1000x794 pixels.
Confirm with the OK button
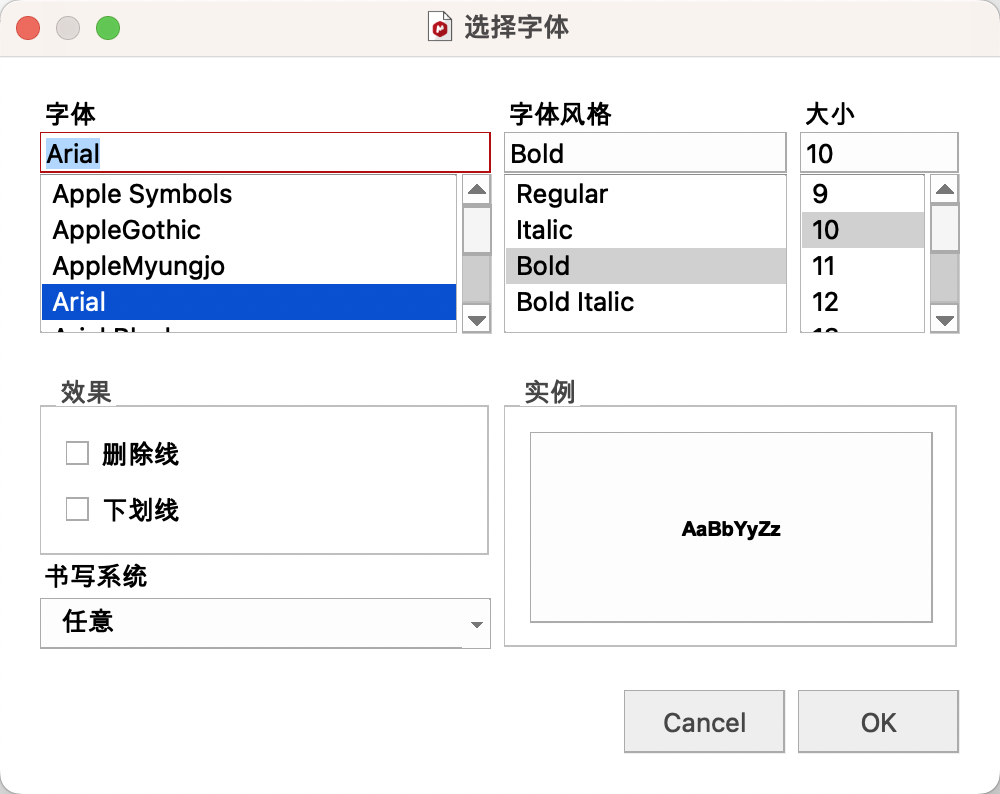tap(878, 722)
